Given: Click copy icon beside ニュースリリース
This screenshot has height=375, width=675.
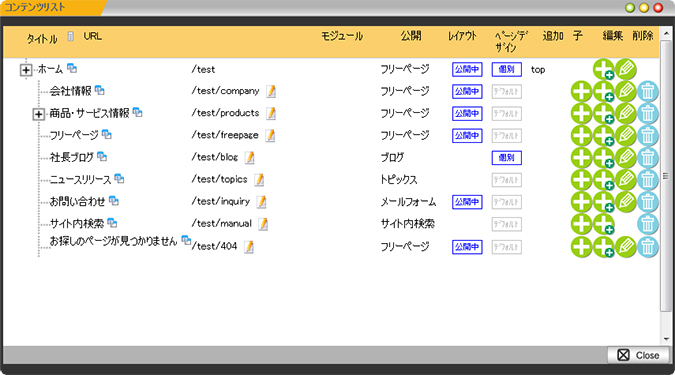Looking at the screenshot, I should pyautogui.click(x=119, y=178).
